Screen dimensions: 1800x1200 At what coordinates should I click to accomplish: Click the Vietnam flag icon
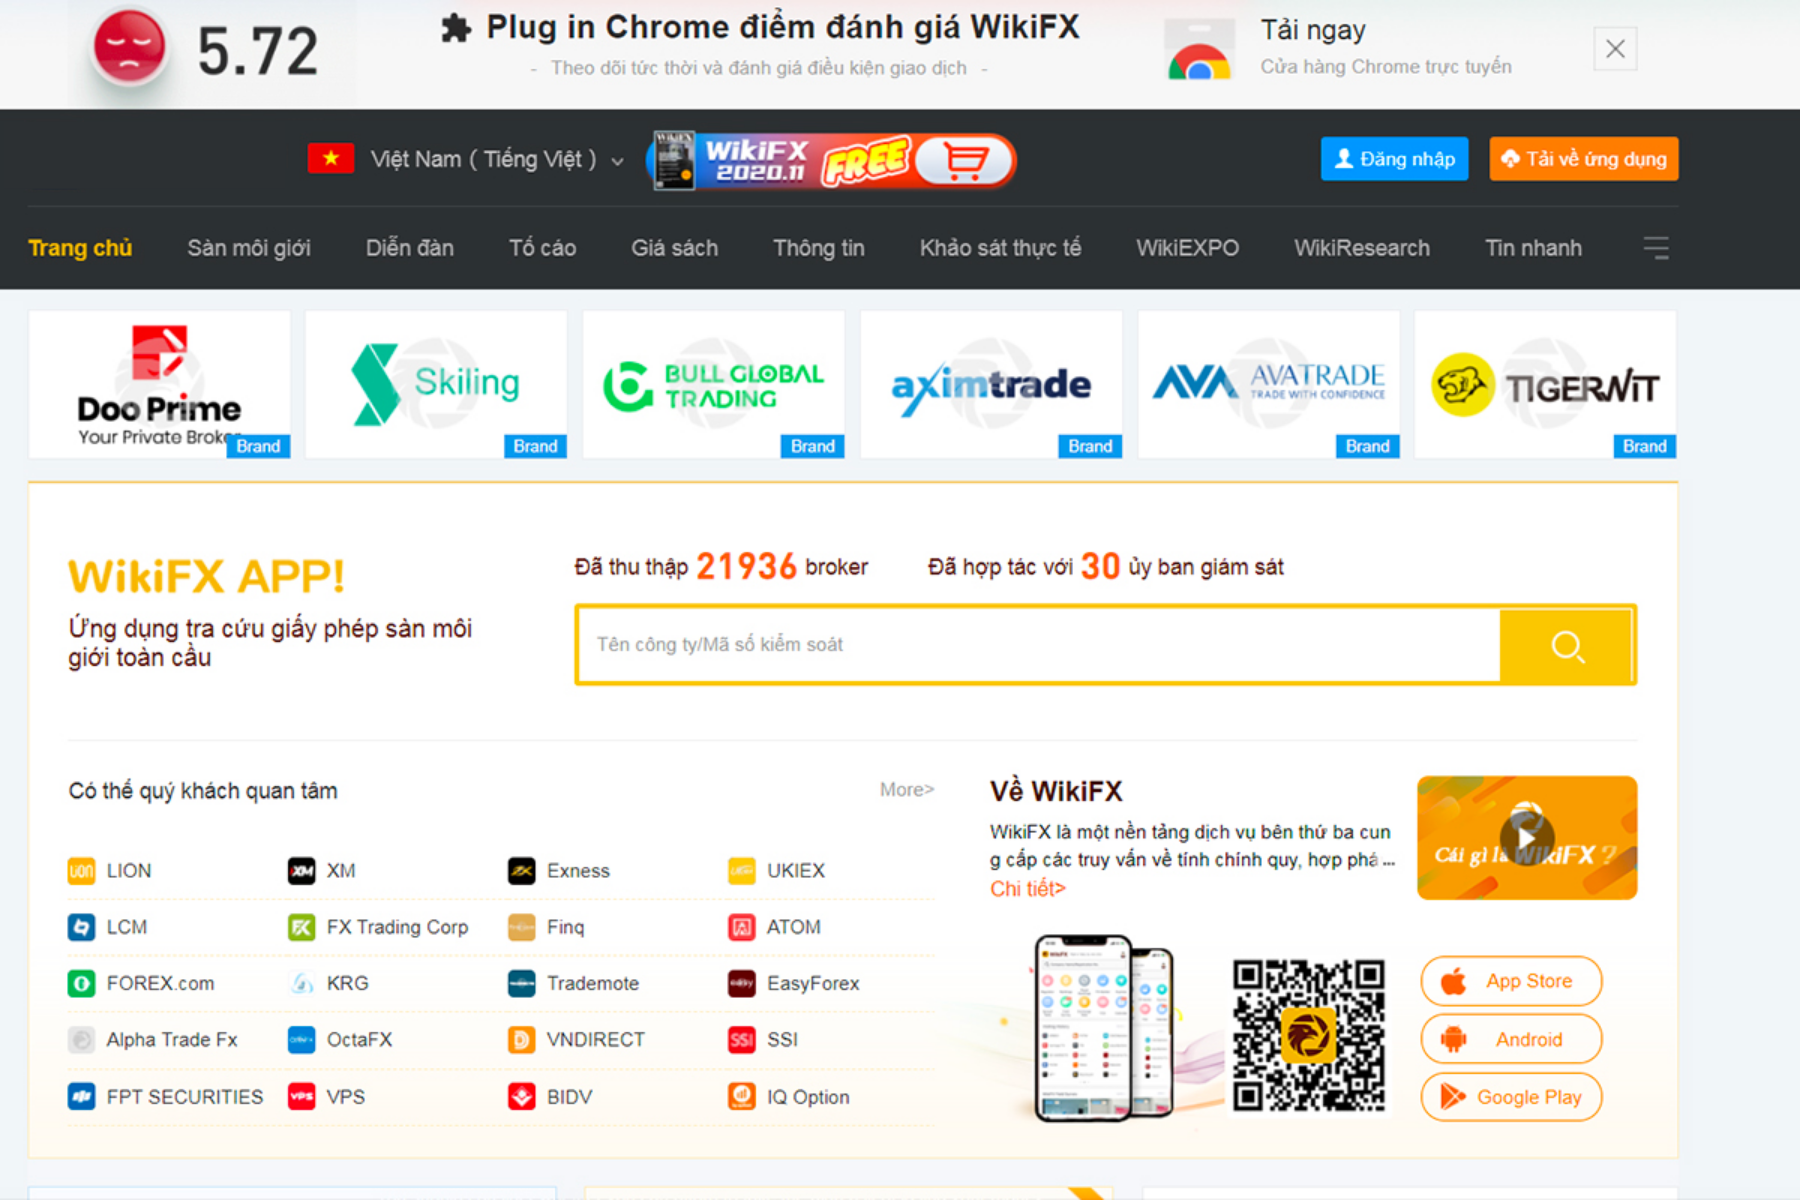331,159
